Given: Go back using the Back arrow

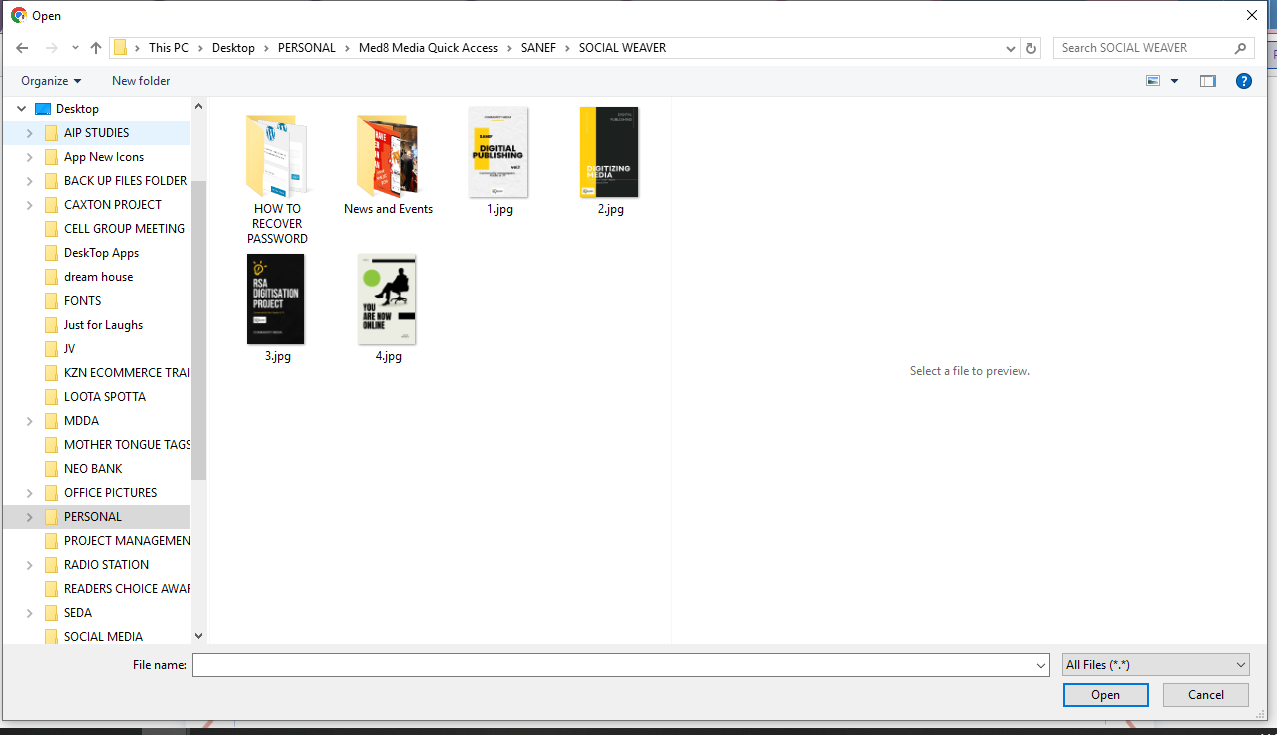Looking at the screenshot, I should (22, 48).
